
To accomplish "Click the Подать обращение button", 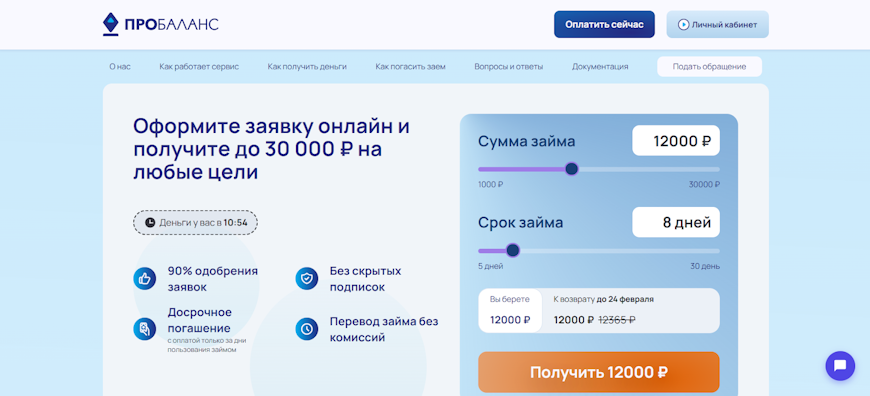I will click(x=709, y=67).
